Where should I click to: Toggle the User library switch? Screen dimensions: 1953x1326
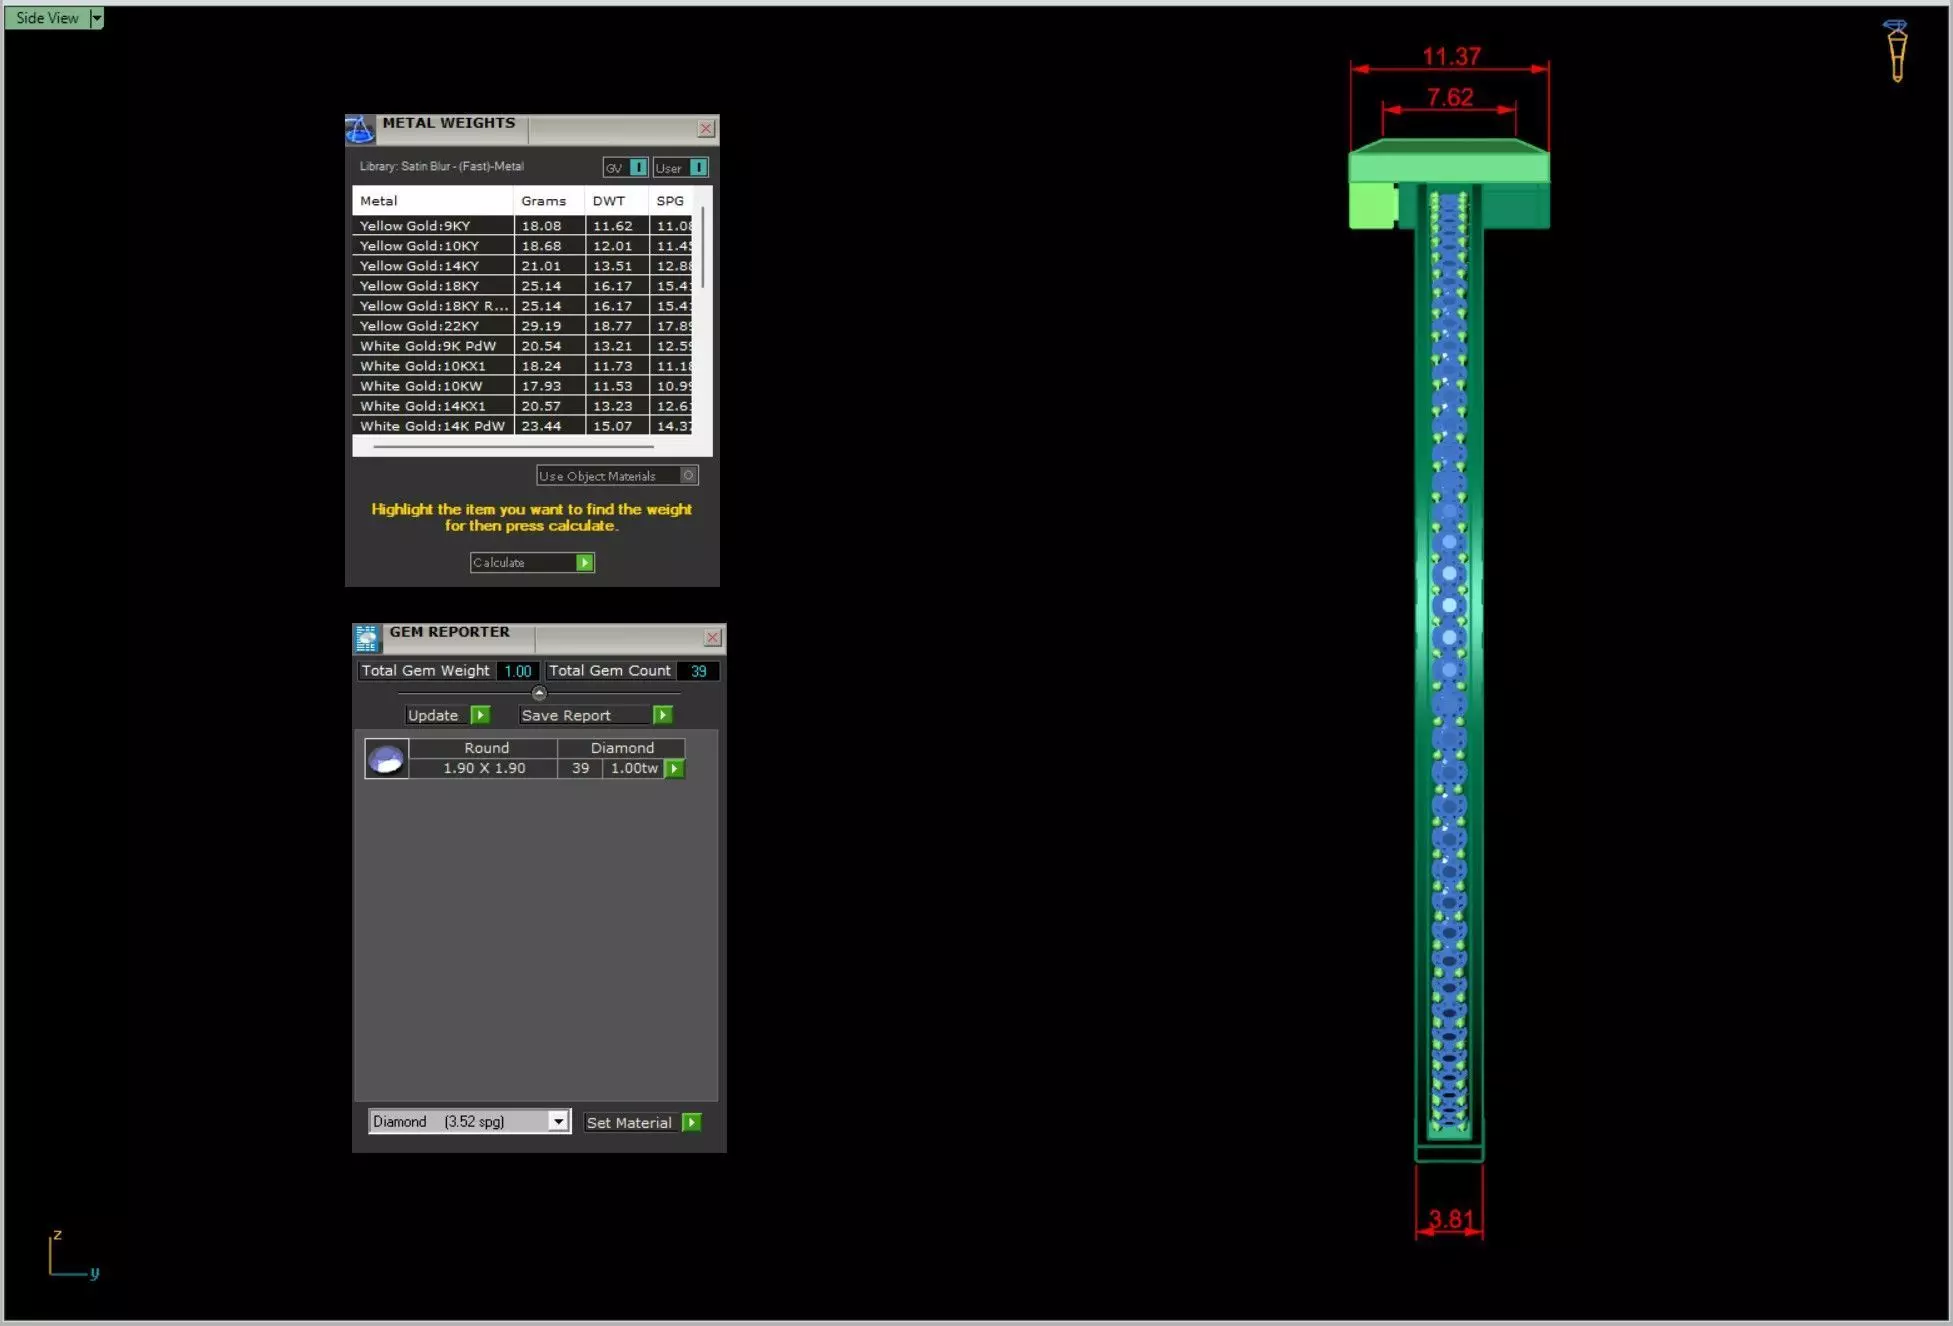click(698, 168)
